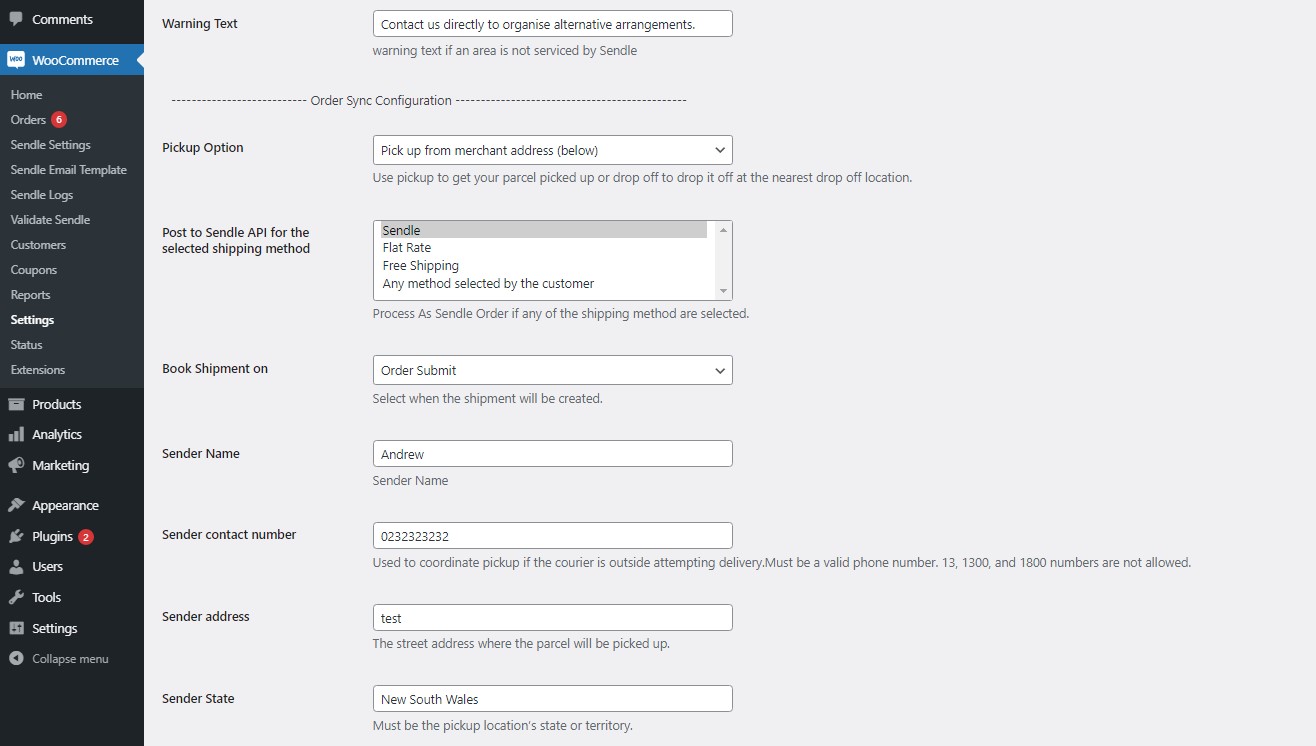Open Validate Sendle page link
The height and width of the screenshot is (746, 1316).
pos(51,220)
